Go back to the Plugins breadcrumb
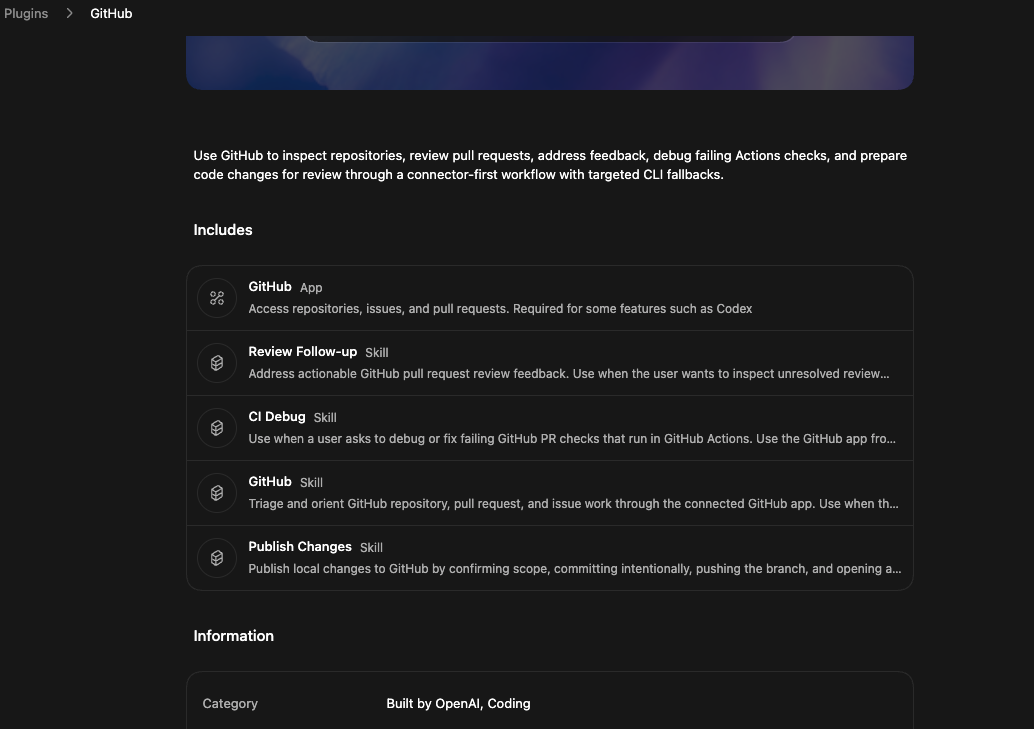Screen dimensions: 1034x729 [x=26, y=13]
